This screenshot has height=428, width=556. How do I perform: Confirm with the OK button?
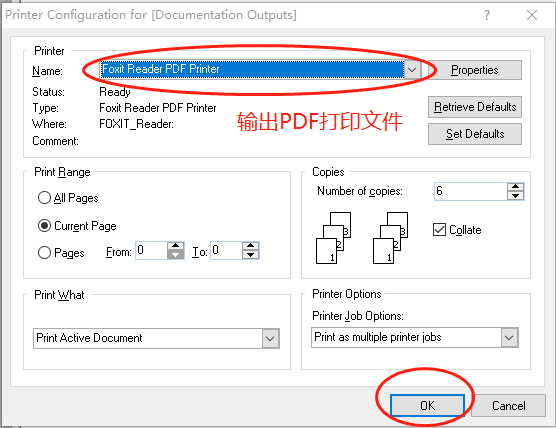pos(427,405)
